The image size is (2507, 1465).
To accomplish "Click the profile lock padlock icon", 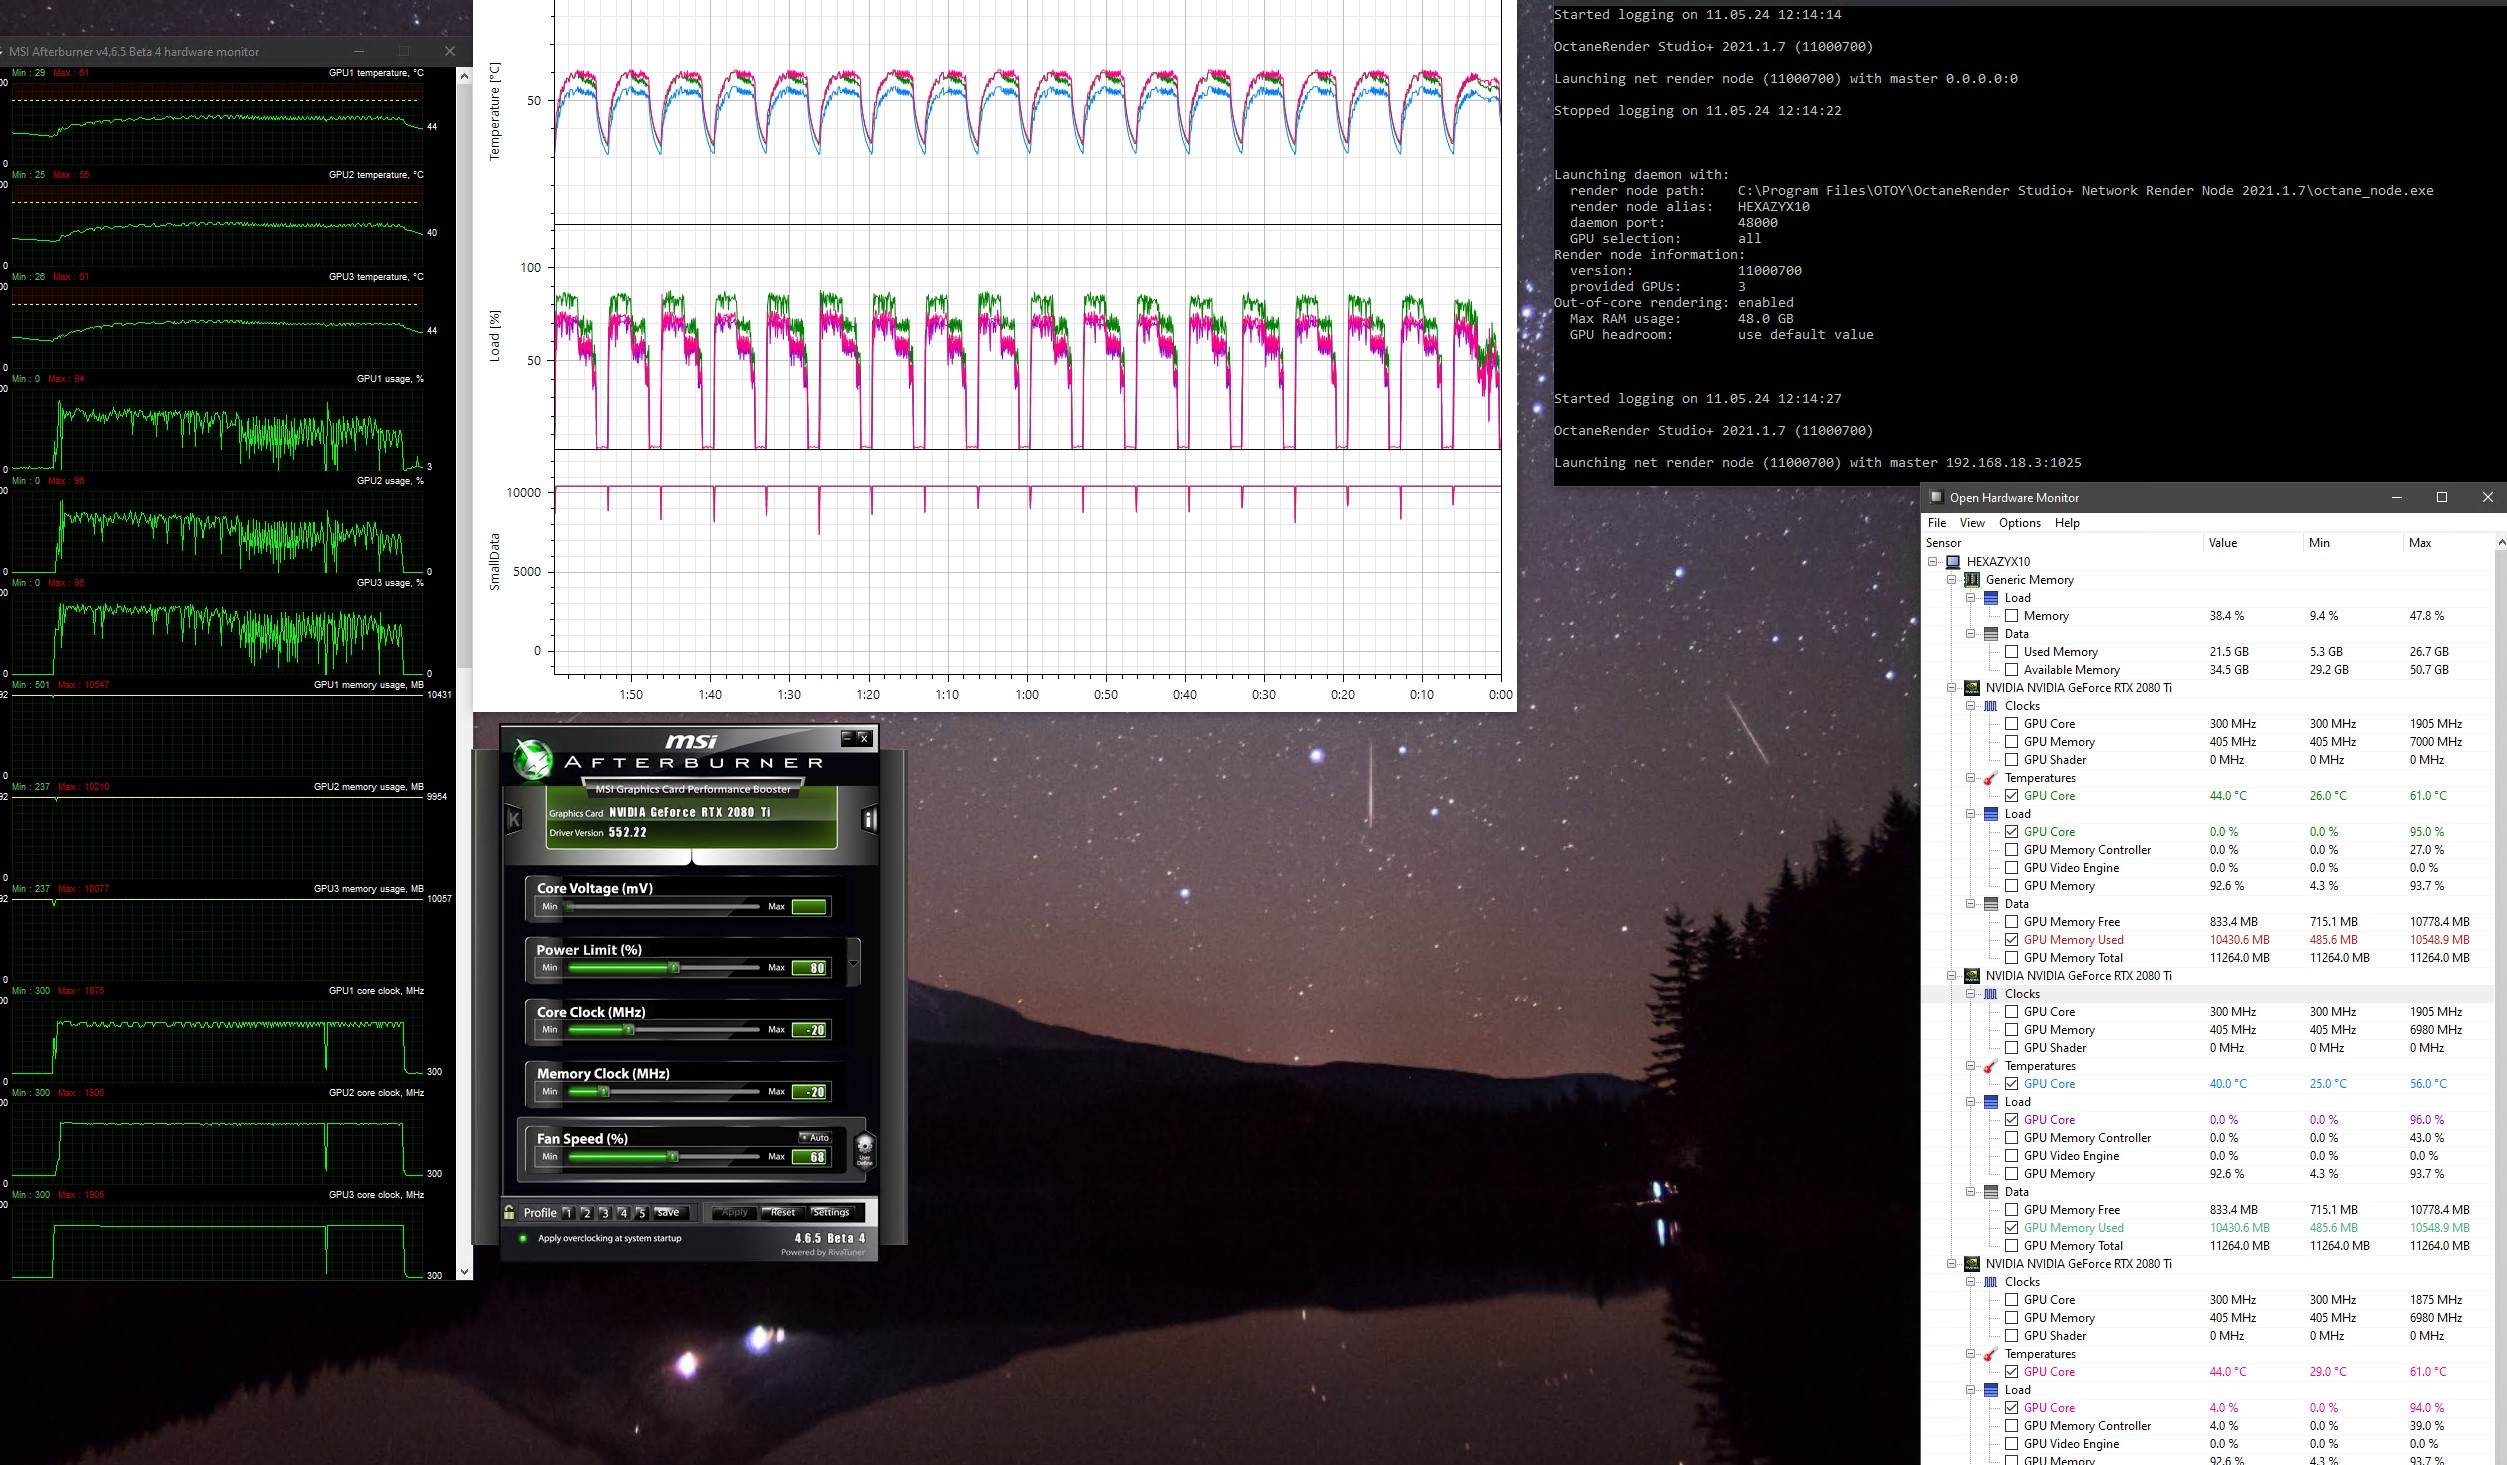I will click(x=509, y=1212).
